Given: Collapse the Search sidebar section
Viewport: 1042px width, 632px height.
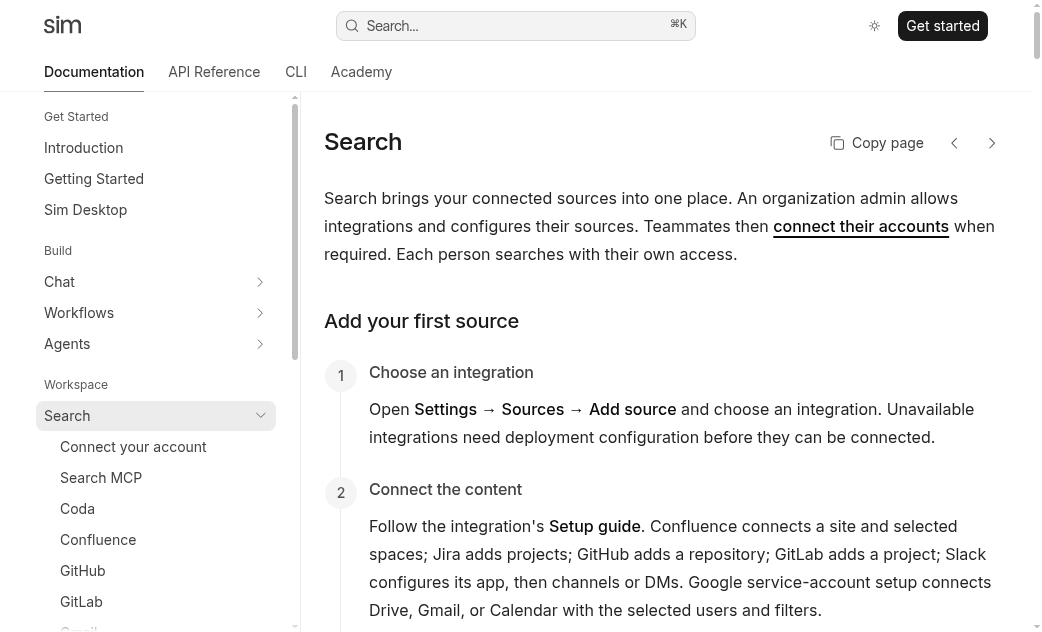Looking at the screenshot, I should pos(260,415).
